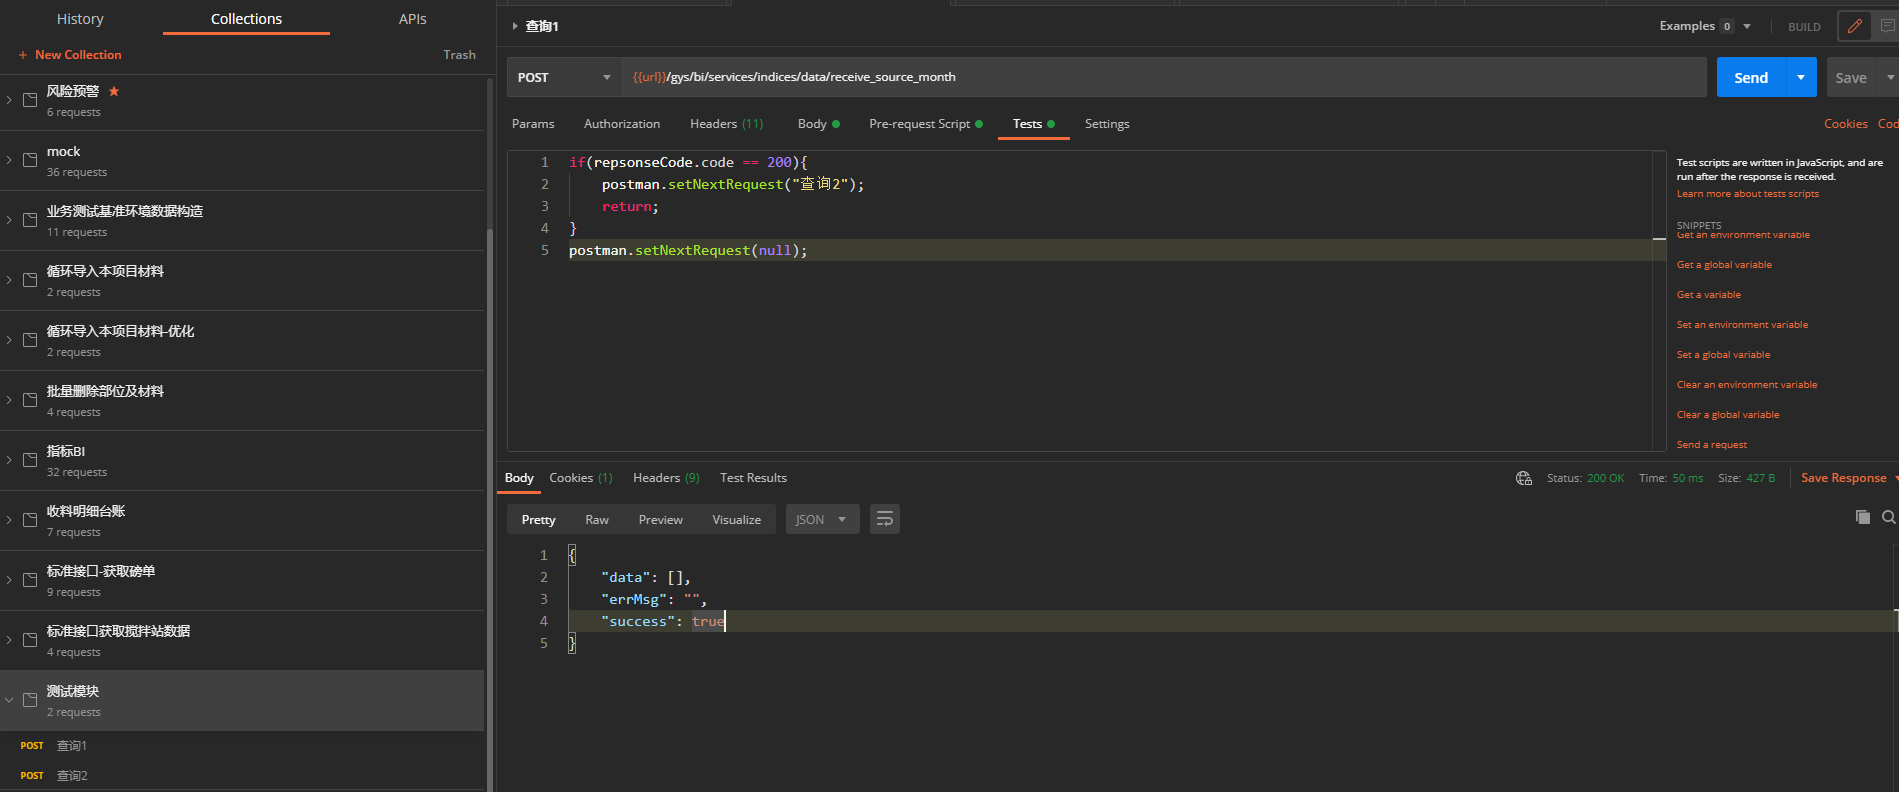The height and width of the screenshot is (792, 1899).
Task: Click the edit pencil icon near BUILD
Action: [1854, 26]
